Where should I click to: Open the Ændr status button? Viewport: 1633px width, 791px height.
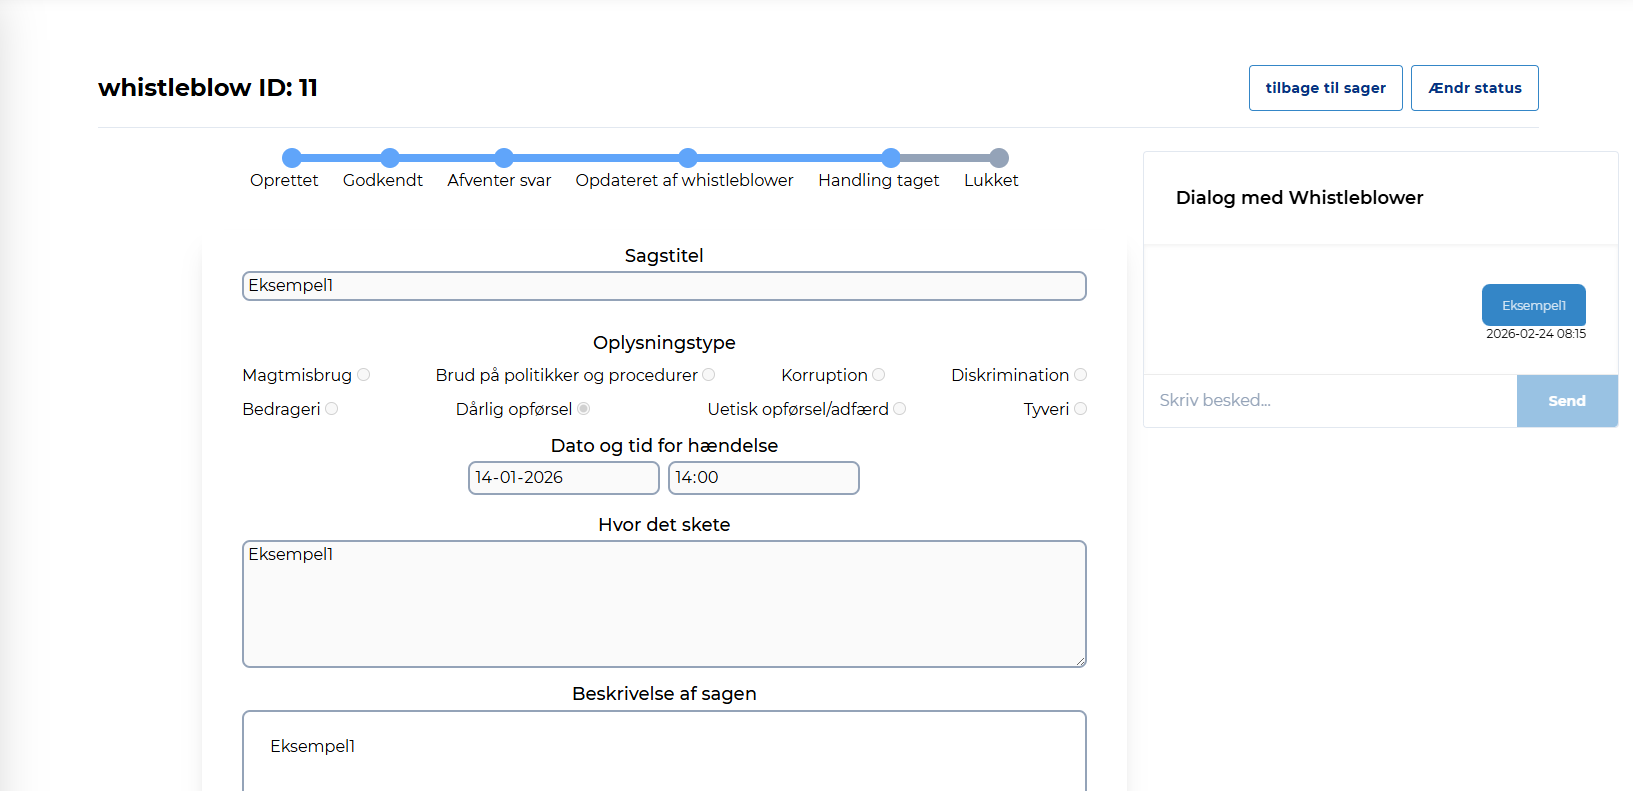click(1474, 88)
